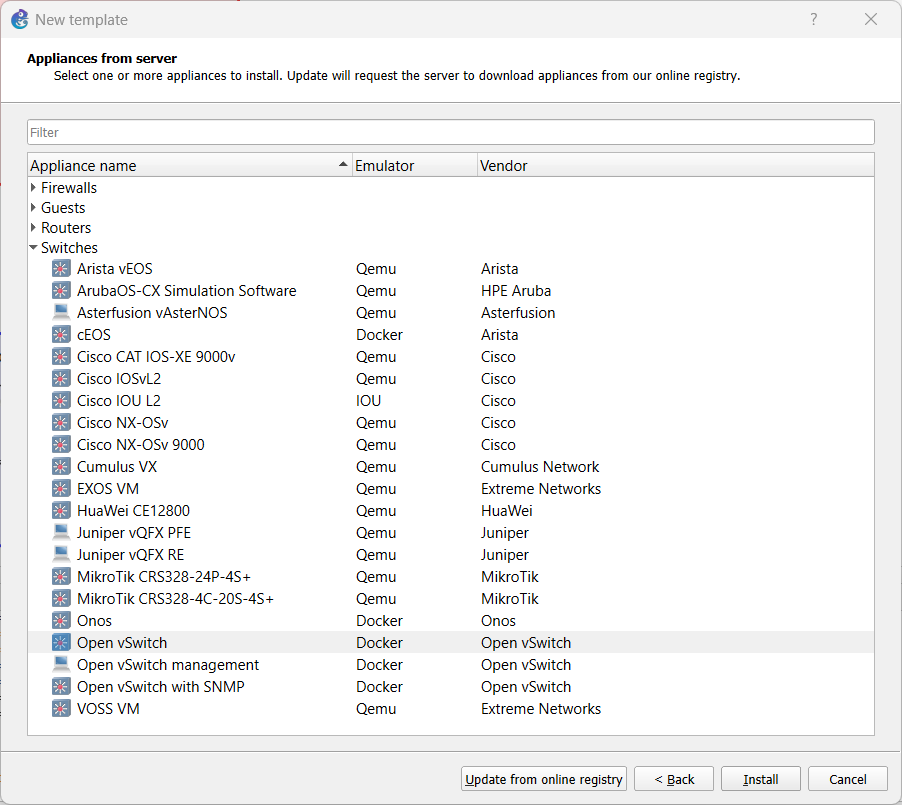Expand the Firewalls category
This screenshot has width=902, height=805.
point(33,188)
